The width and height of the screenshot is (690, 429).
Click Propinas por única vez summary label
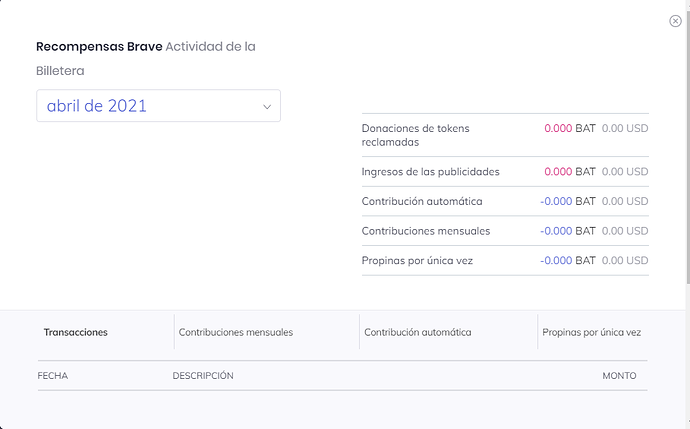point(417,261)
